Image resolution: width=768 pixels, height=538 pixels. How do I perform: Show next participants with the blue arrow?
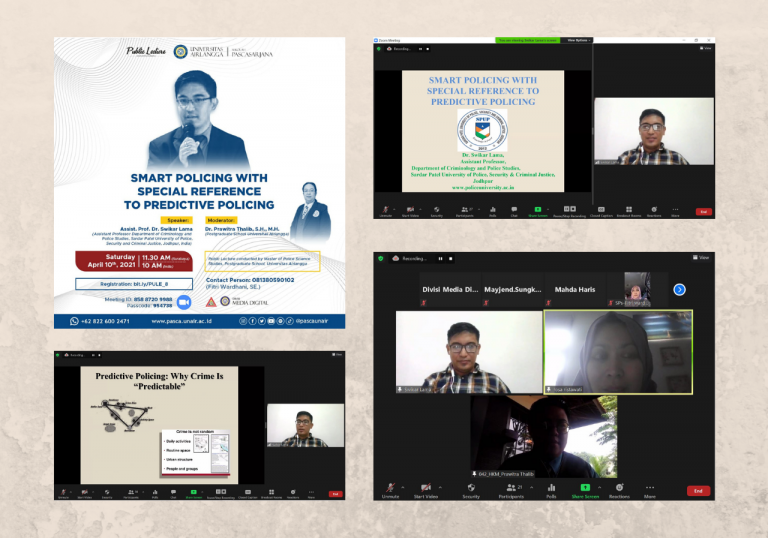click(x=679, y=290)
